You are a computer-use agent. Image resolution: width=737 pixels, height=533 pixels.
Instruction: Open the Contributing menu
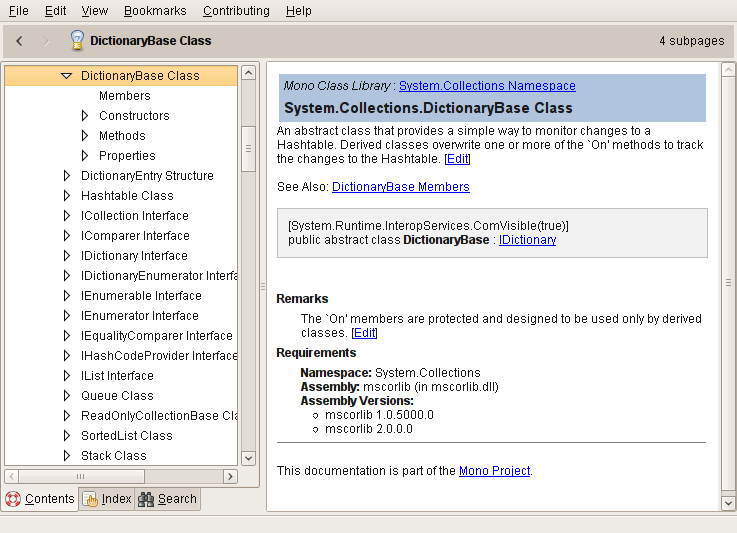click(236, 11)
